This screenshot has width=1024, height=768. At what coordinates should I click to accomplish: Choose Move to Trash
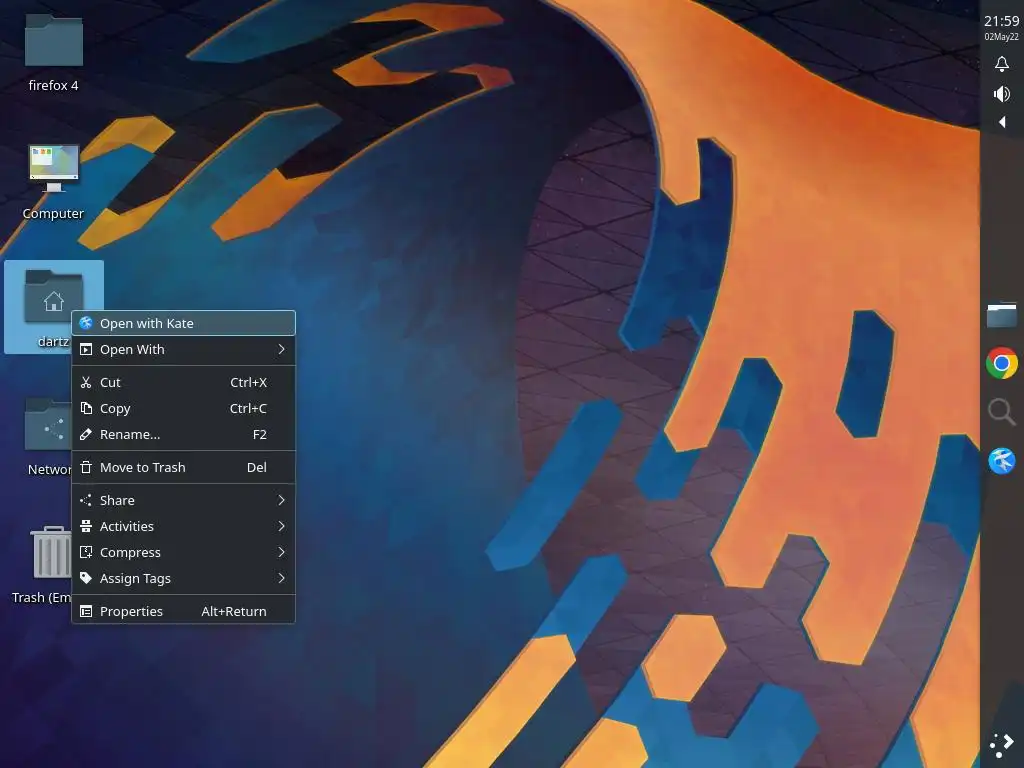pos(184,467)
